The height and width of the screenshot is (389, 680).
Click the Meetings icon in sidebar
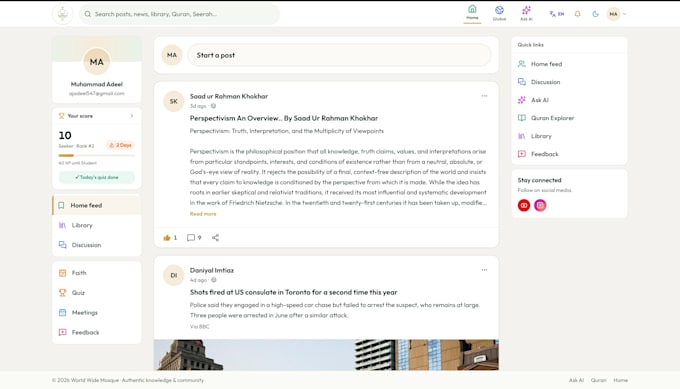click(62, 312)
